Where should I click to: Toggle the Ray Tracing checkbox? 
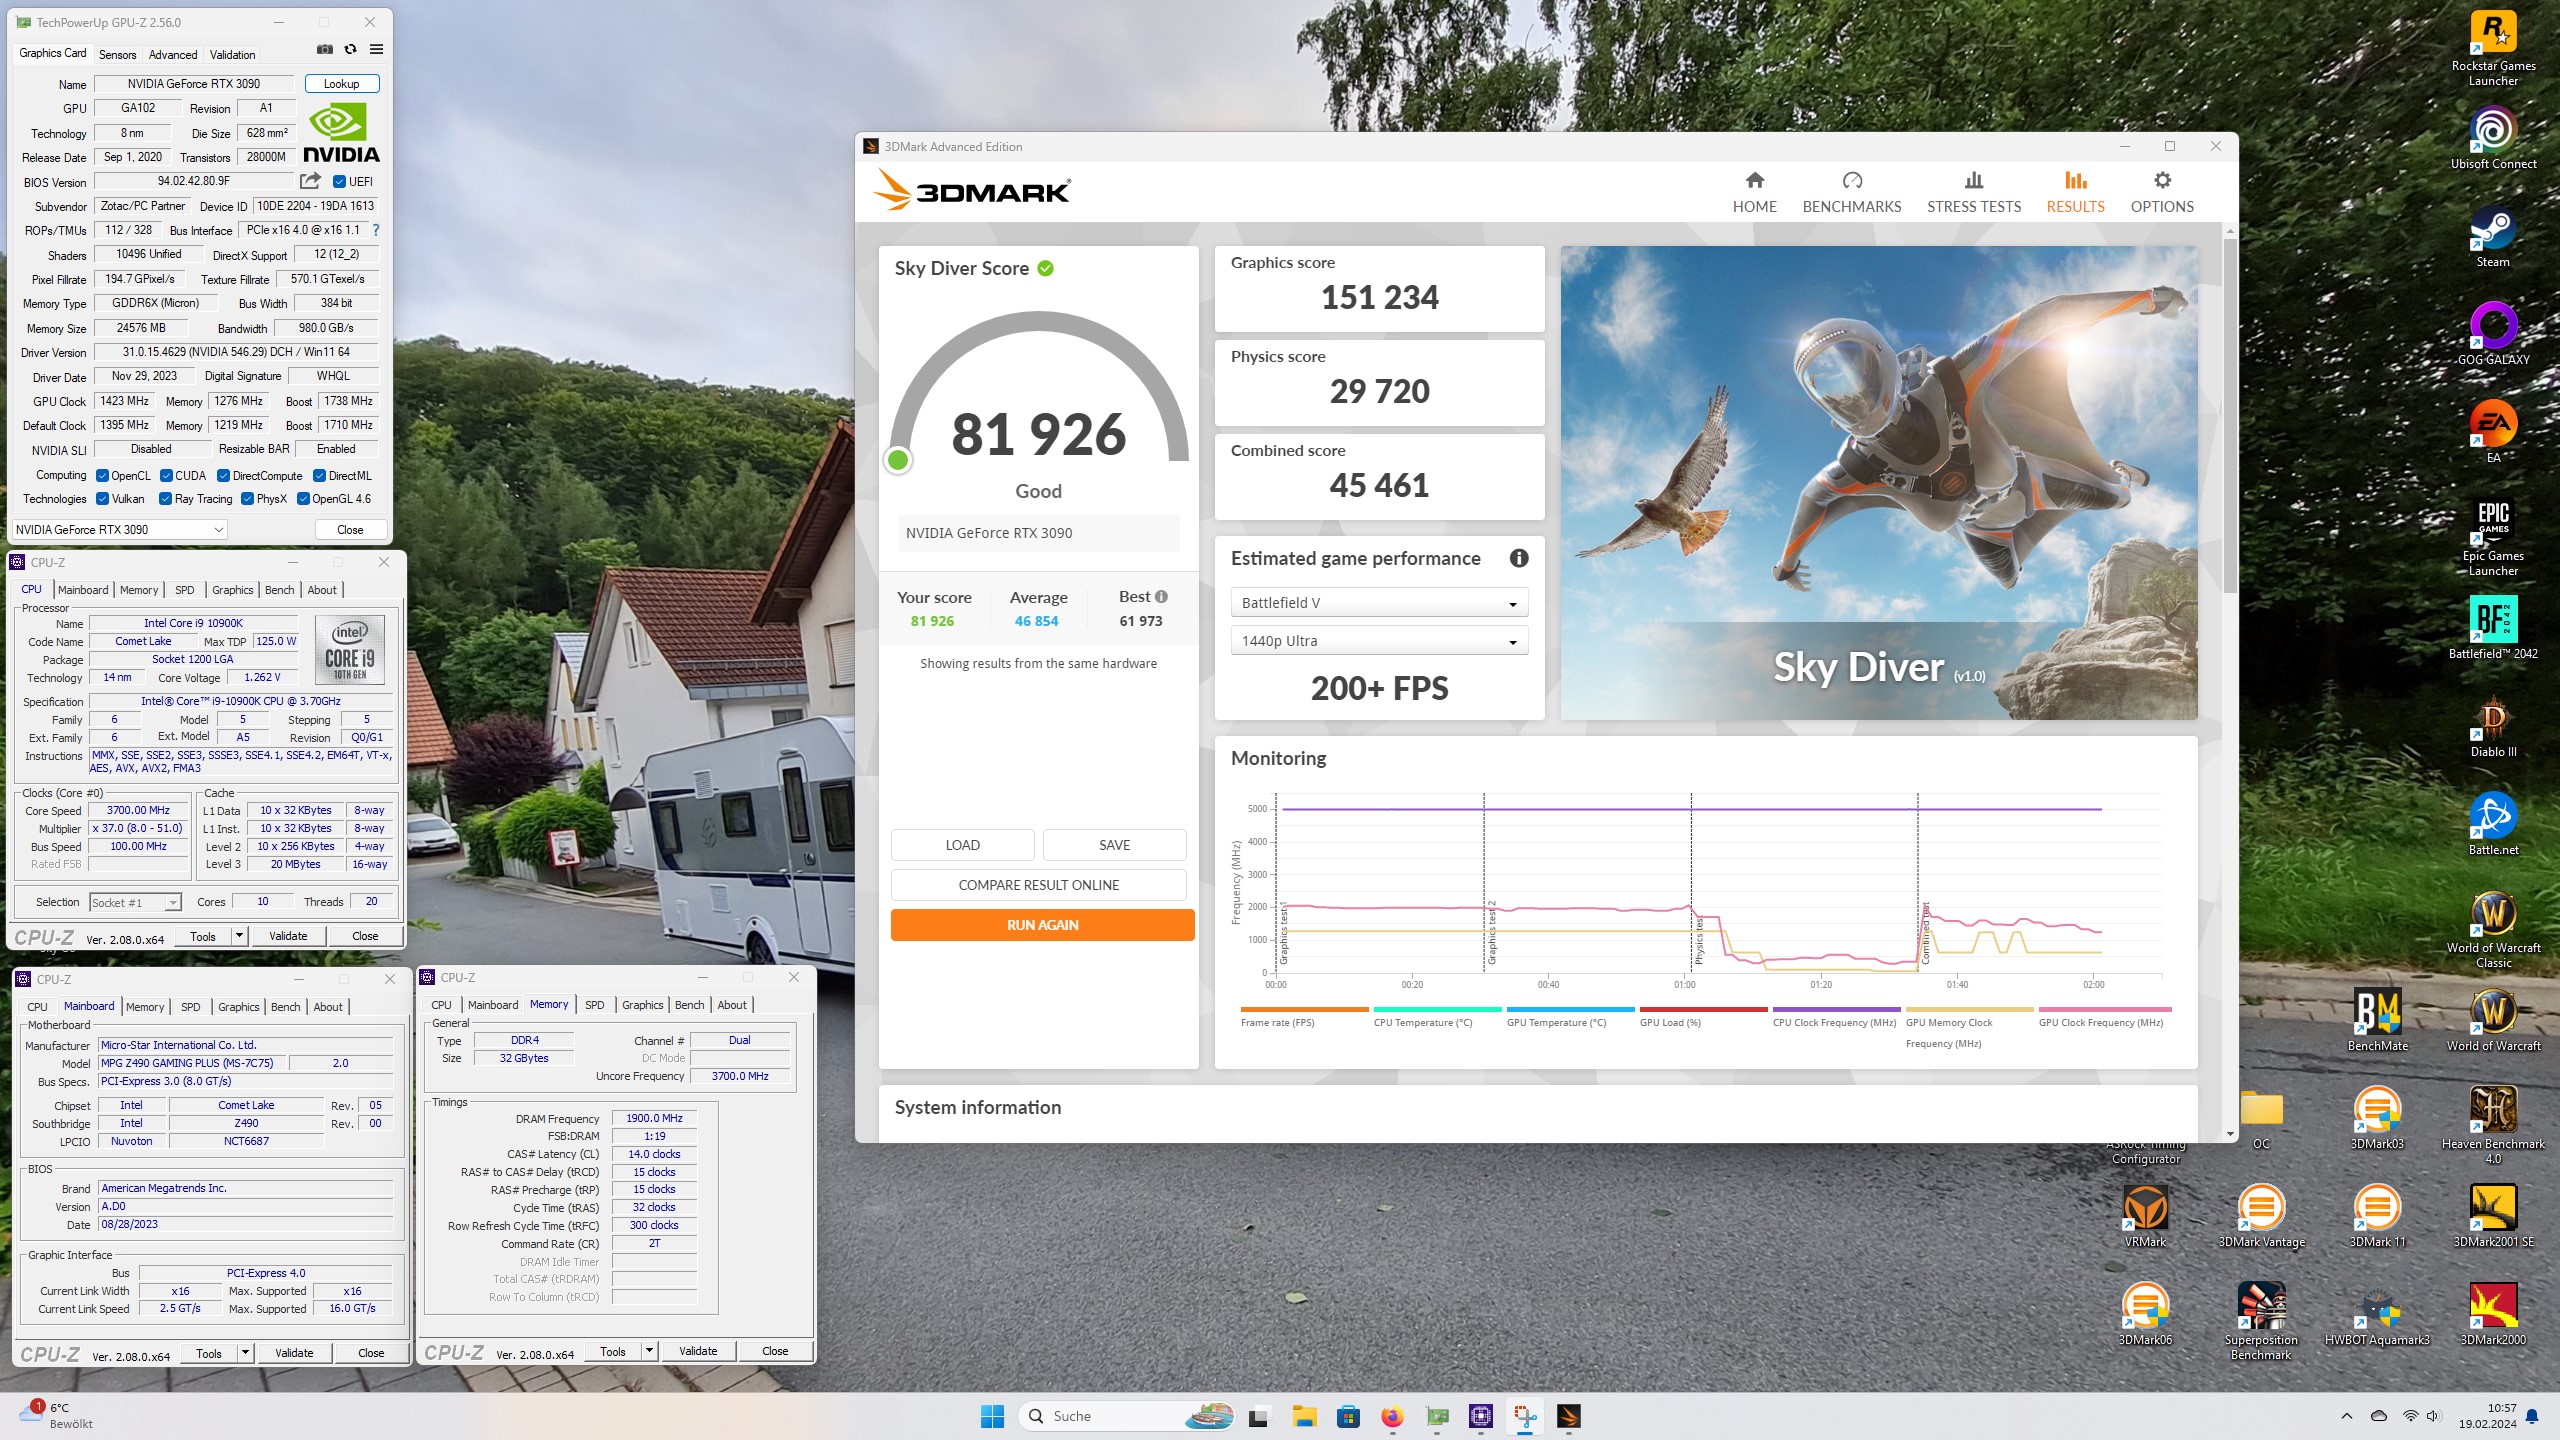click(x=165, y=499)
